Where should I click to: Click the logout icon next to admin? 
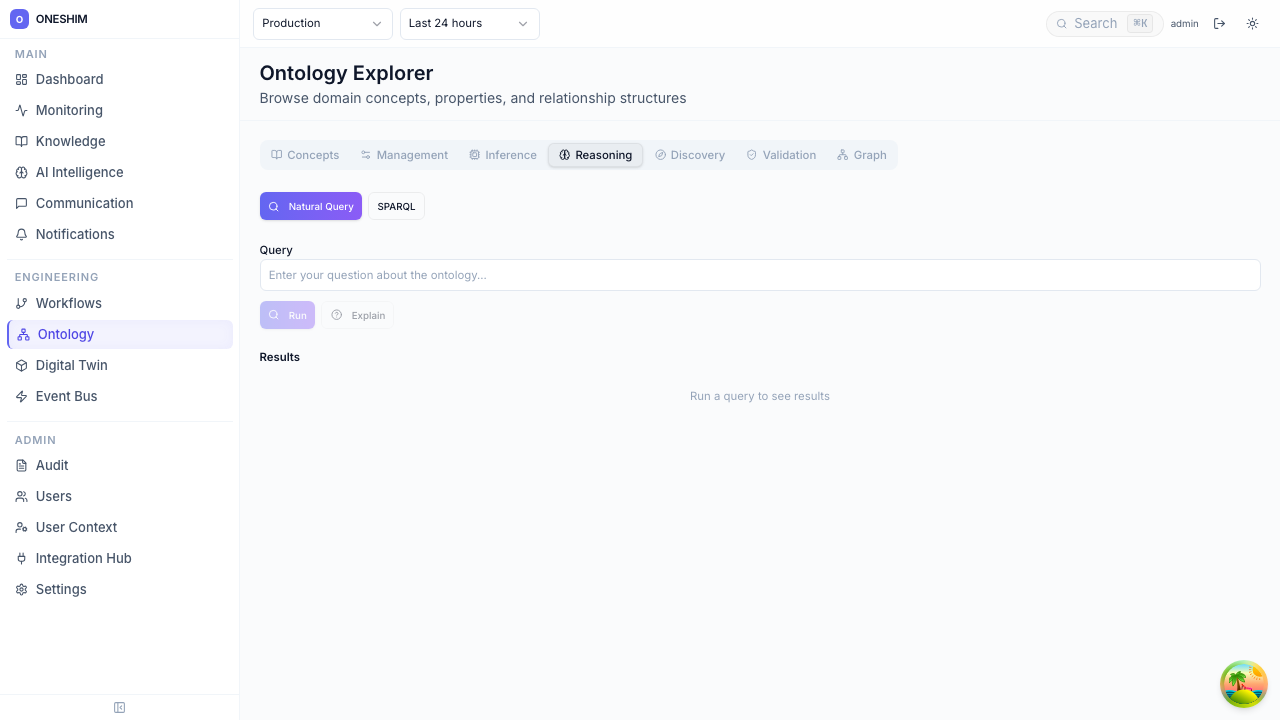coord(1219,24)
